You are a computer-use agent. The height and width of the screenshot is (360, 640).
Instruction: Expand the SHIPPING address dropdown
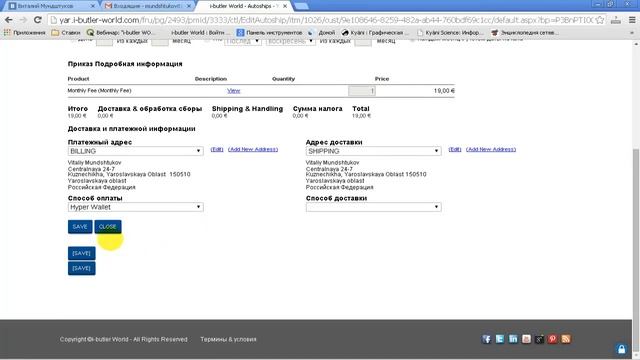coord(373,151)
